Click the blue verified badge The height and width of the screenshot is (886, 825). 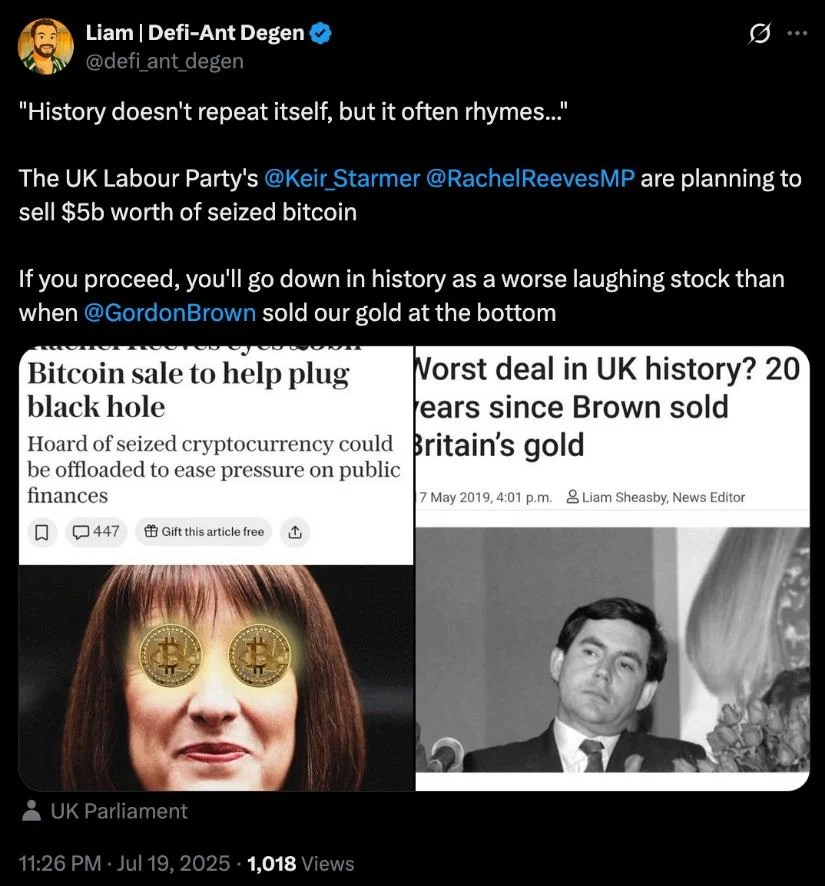click(x=321, y=33)
